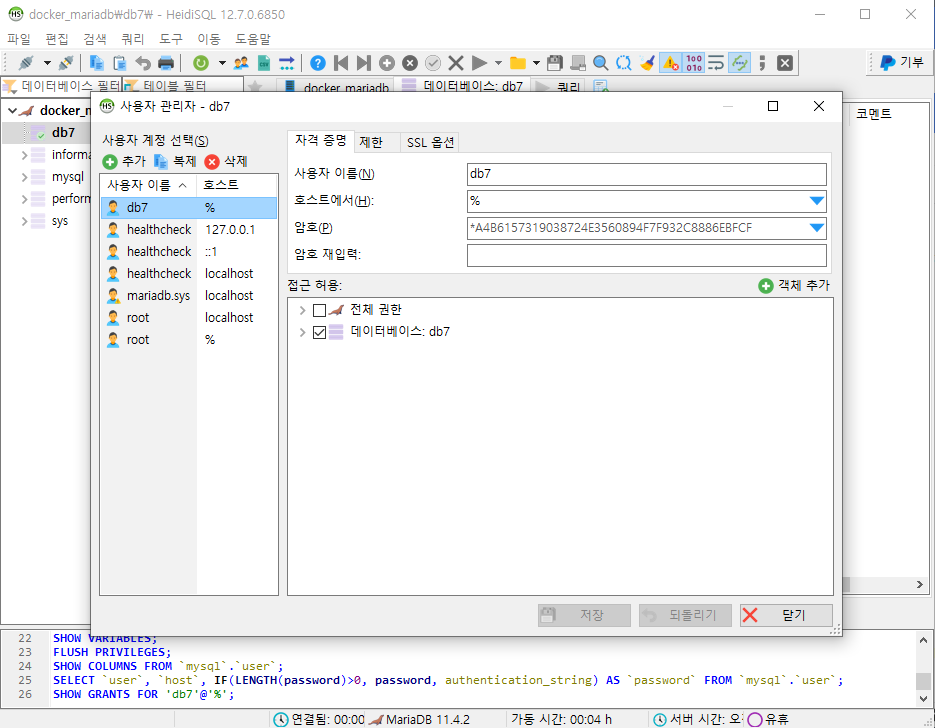Run query play icon in toolbar

[x=479, y=63]
